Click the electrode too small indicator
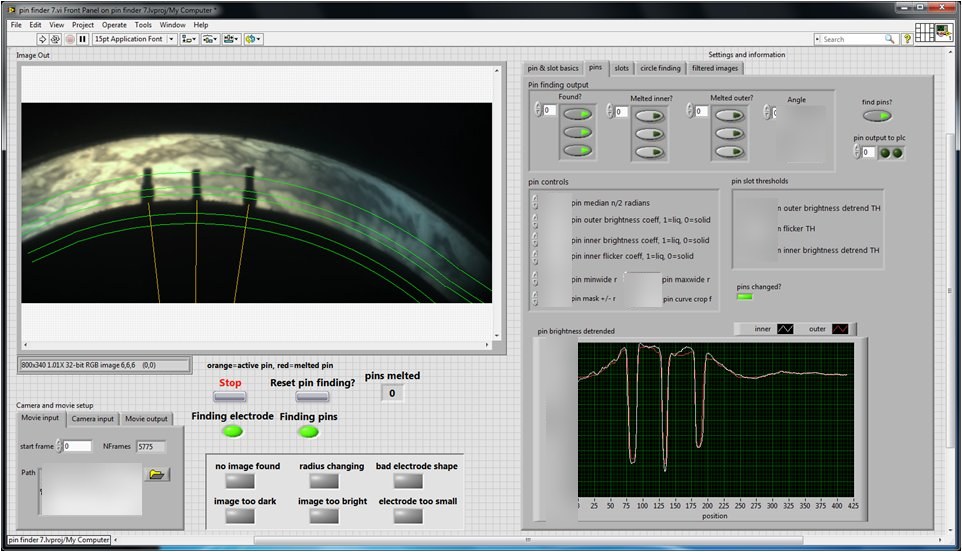962x552 pixels. coord(408,516)
